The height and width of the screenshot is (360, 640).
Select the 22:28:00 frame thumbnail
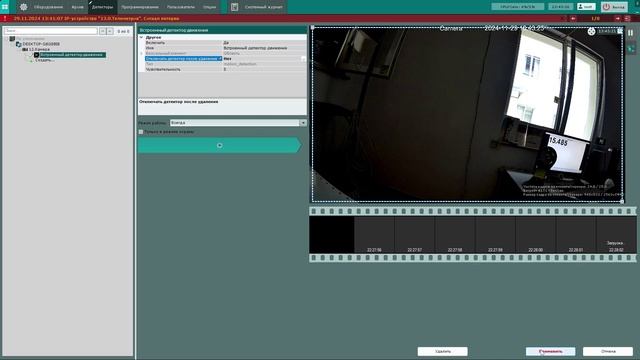[x=536, y=234]
